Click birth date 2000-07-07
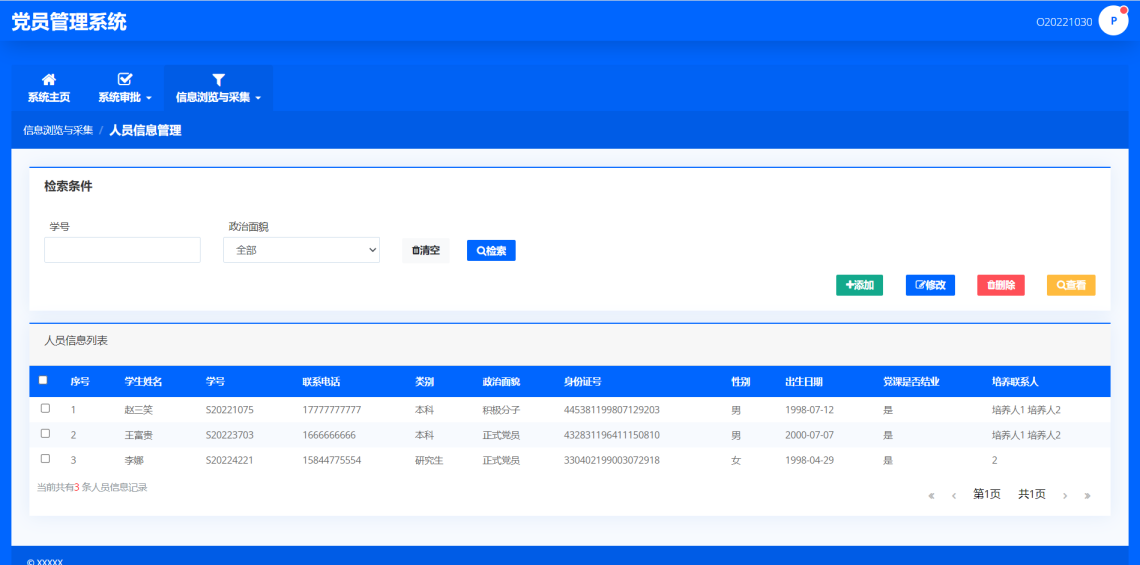Image resolution: width=1140 pixels, height=565 pixels. (809, 436)
